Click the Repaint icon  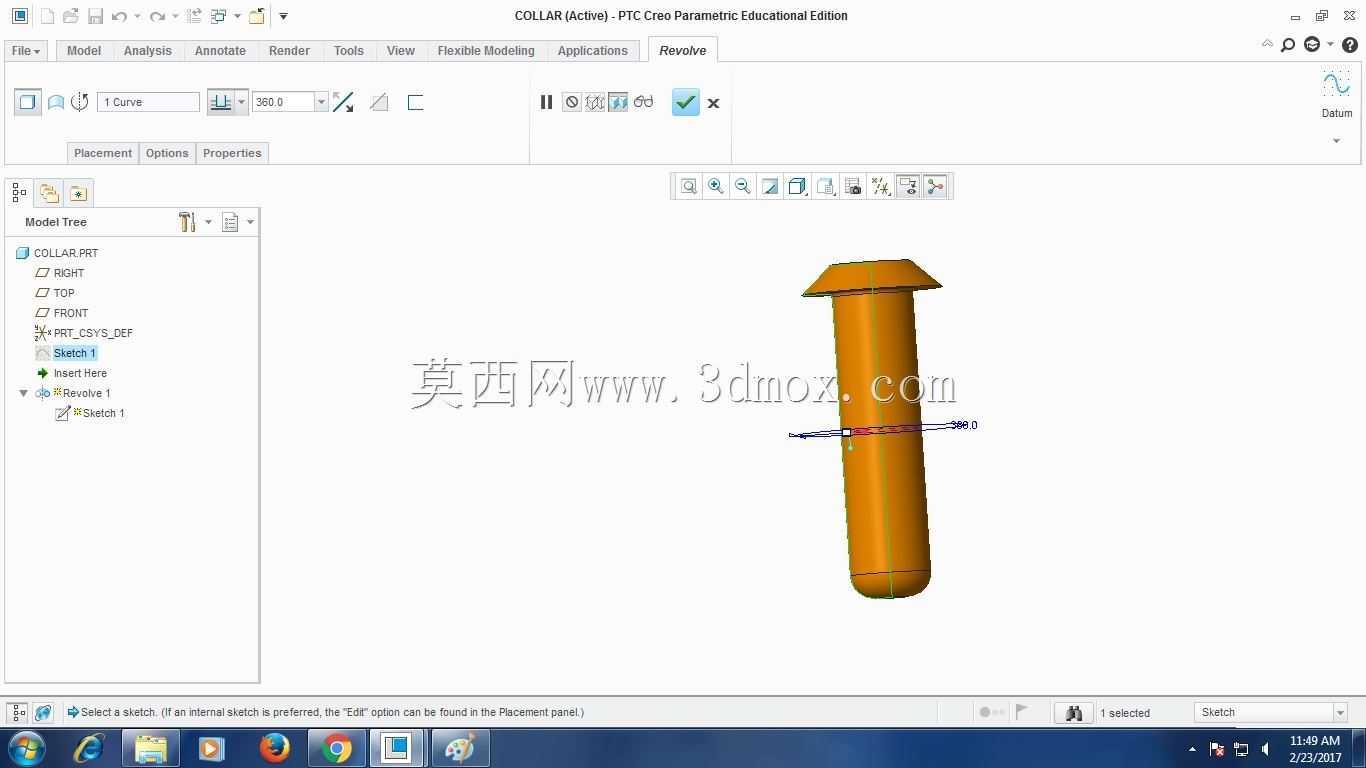[x=770, y=186]
